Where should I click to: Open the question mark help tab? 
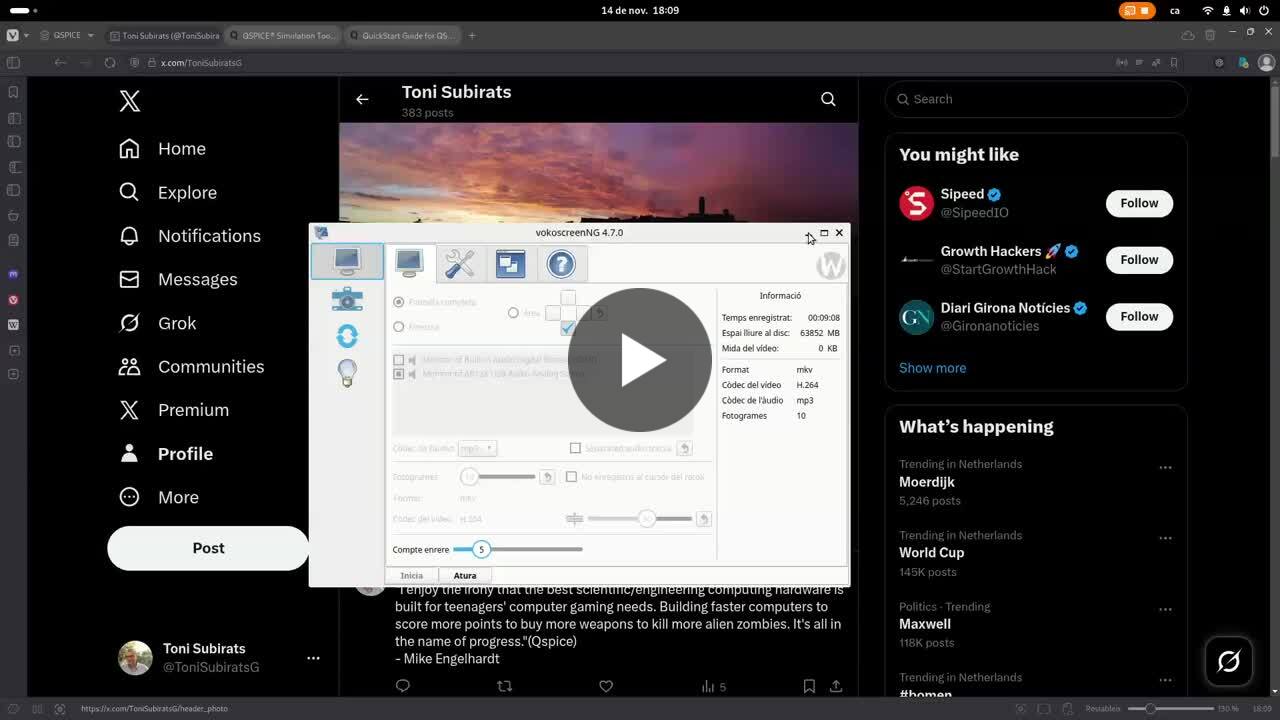[561, 264]
